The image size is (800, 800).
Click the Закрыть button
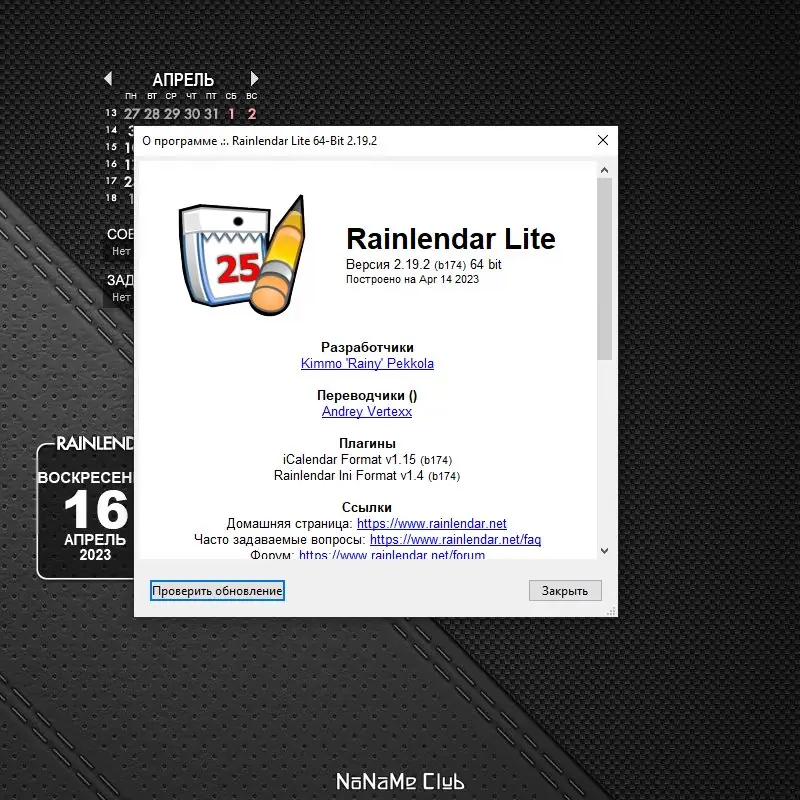coord(565,591)
